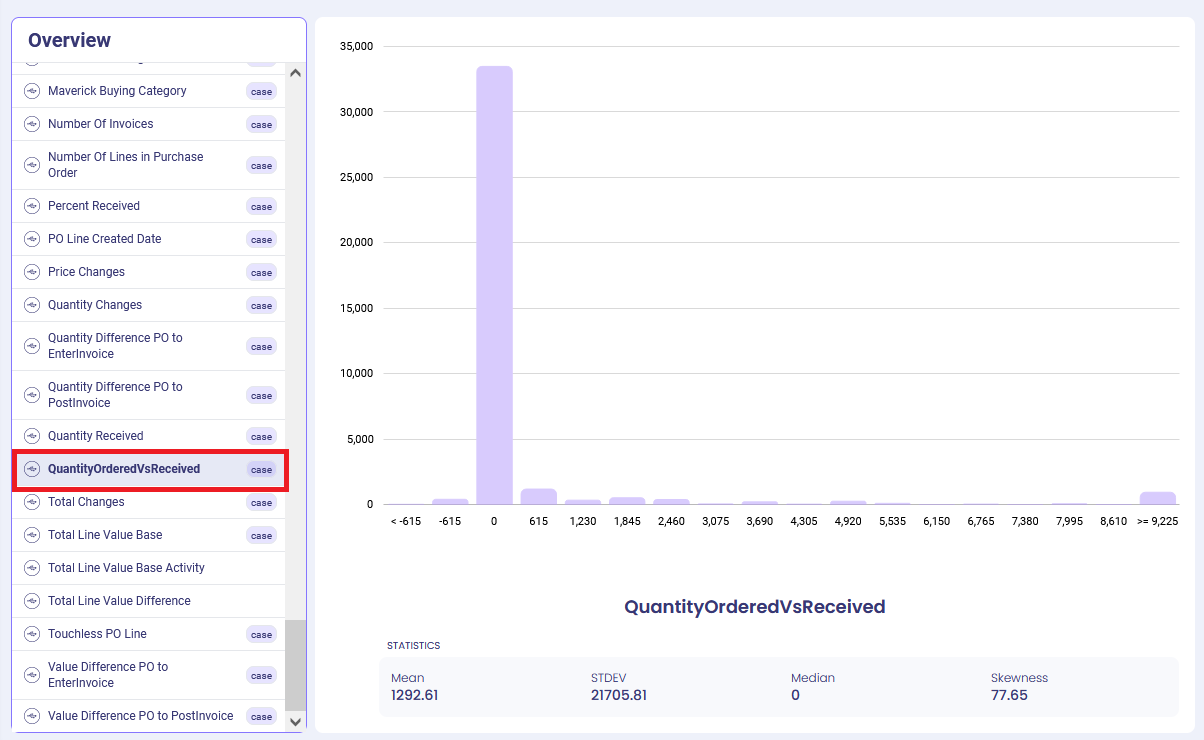Click the icon next to Total Line Value Difference
The image size is (1204, 740).
tap(32, 601)
